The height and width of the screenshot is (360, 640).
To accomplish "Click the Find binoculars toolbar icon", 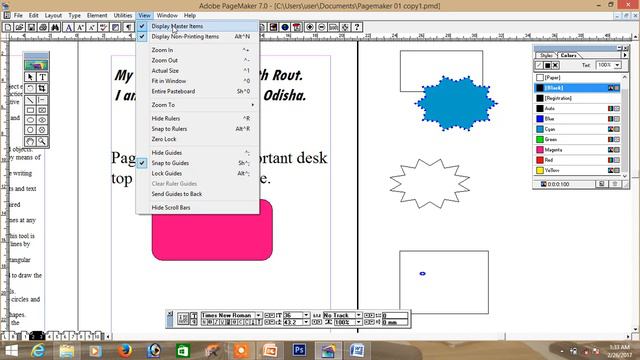I will click(55, 27).
